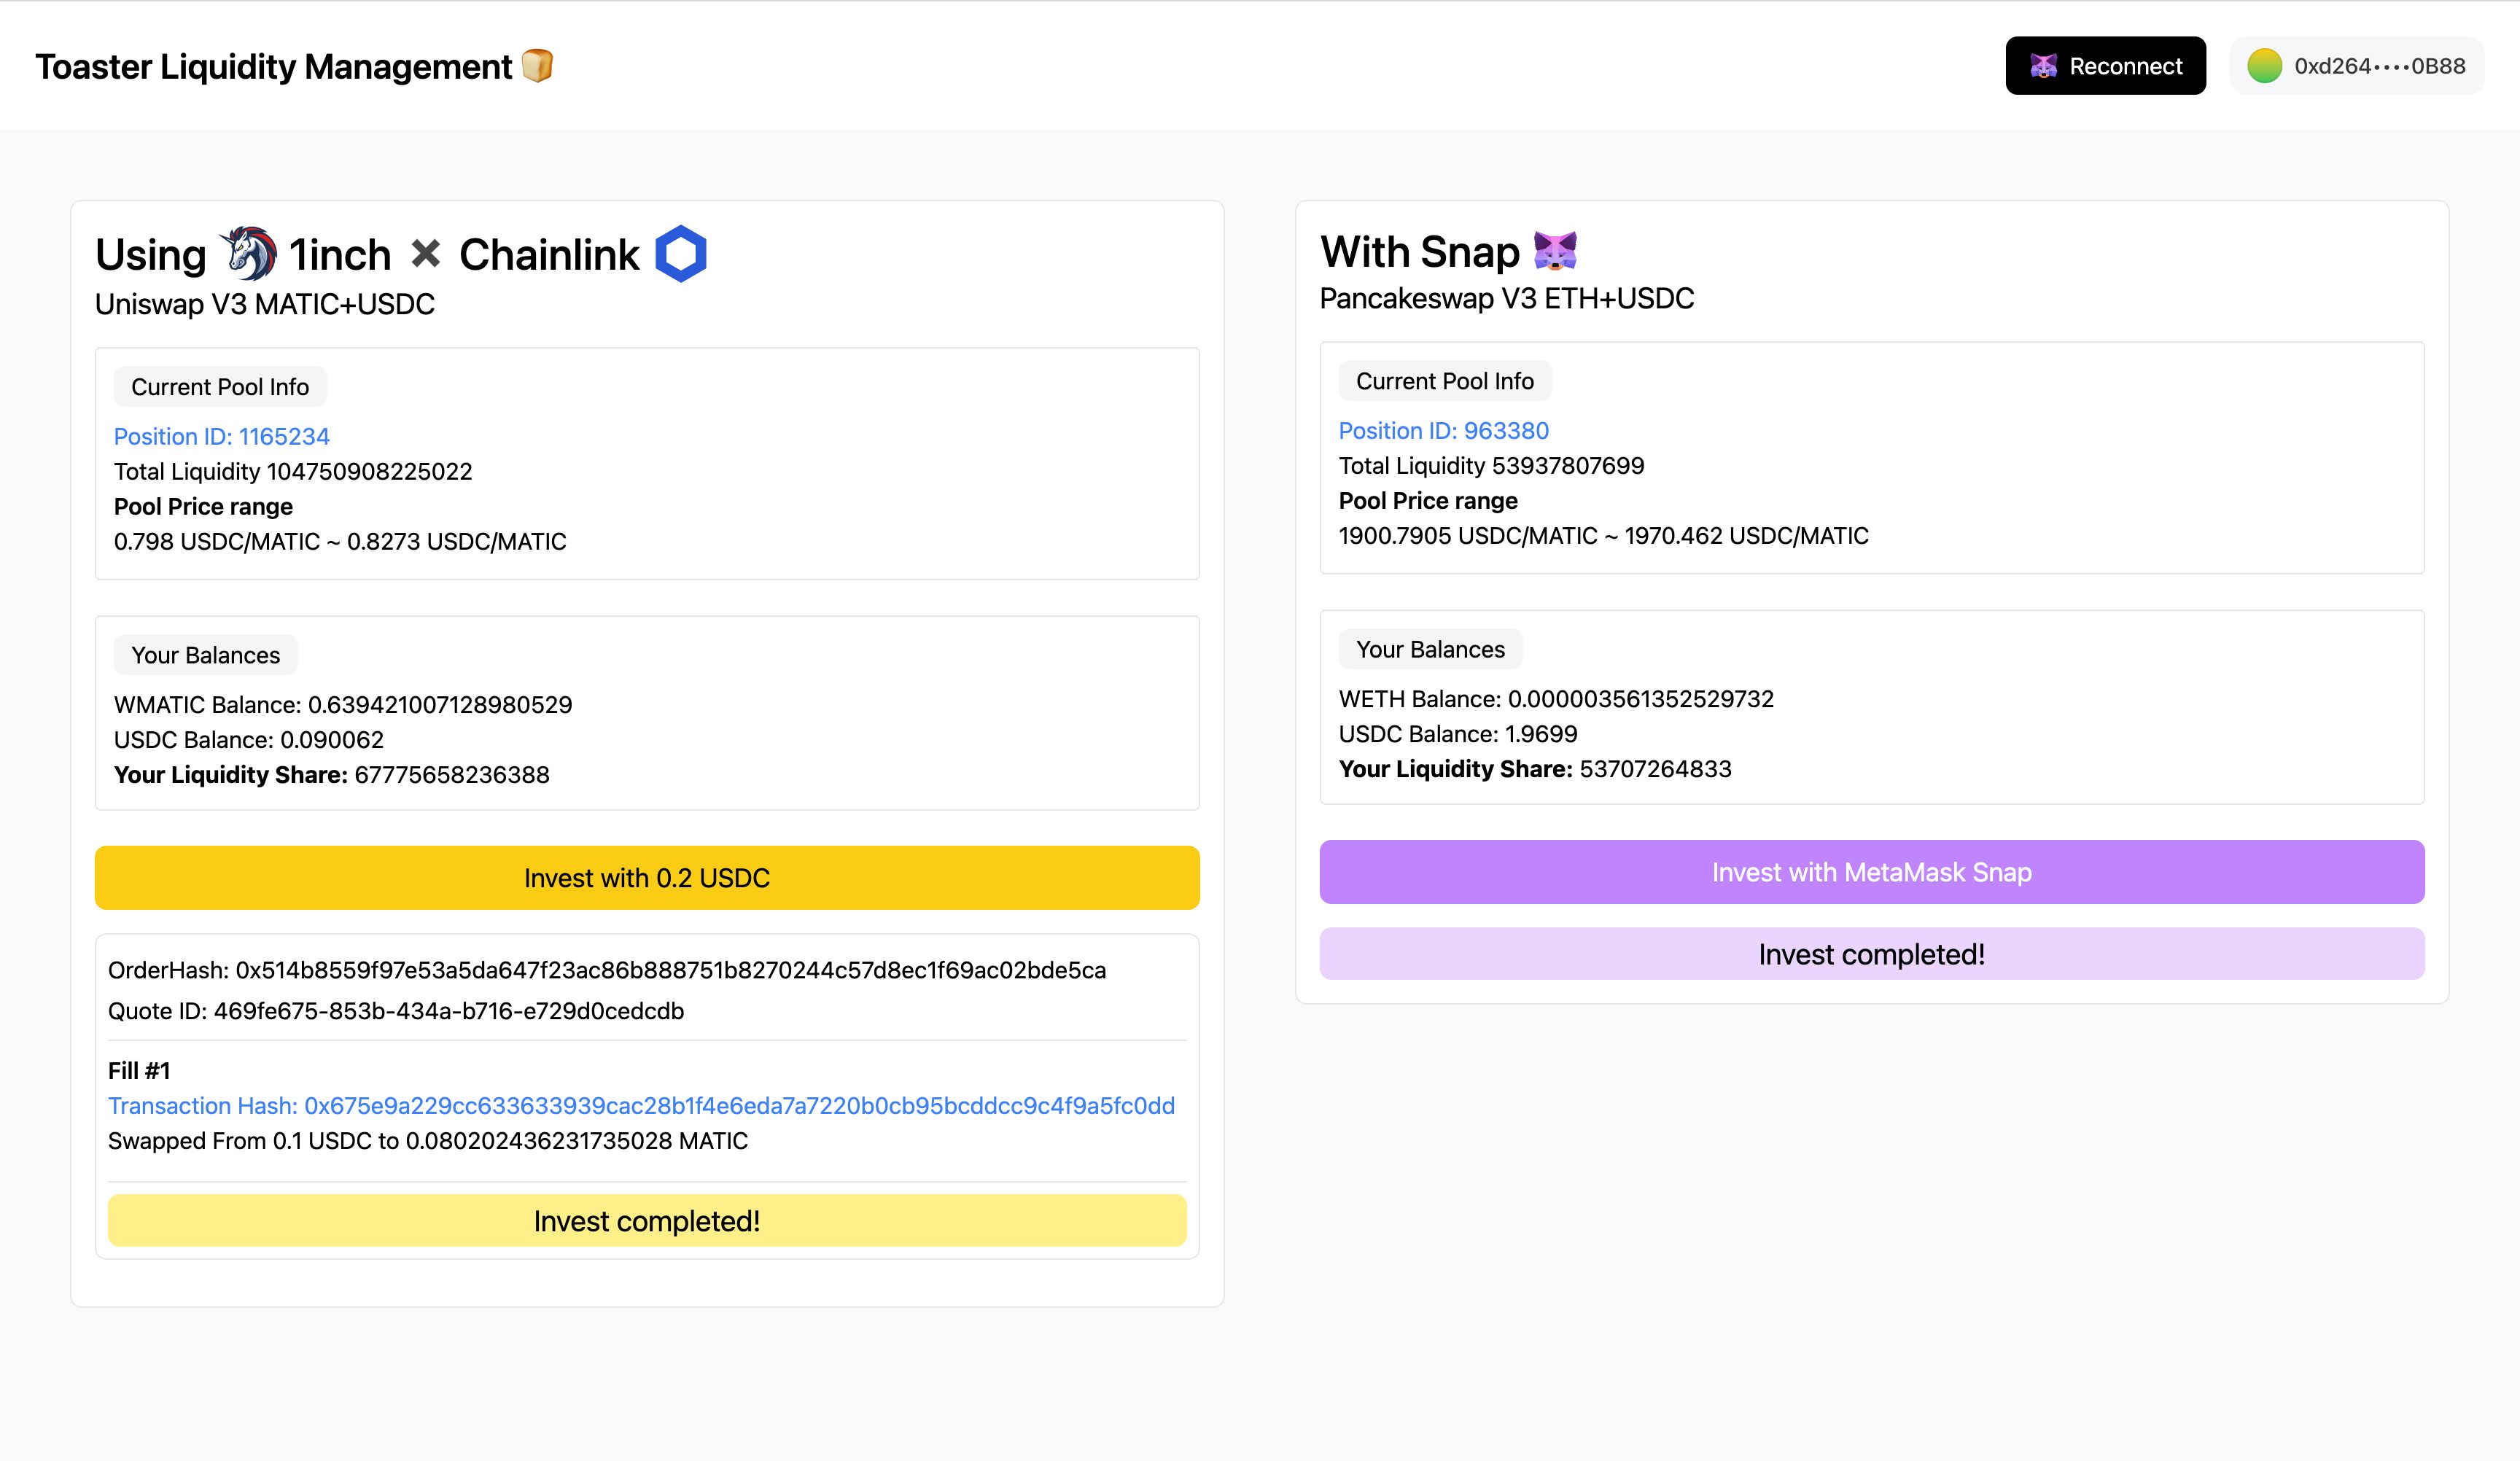Click WETH Balance value line
The height and width of the screenshot is (1461, 2520).
[x=1556, y=698]
